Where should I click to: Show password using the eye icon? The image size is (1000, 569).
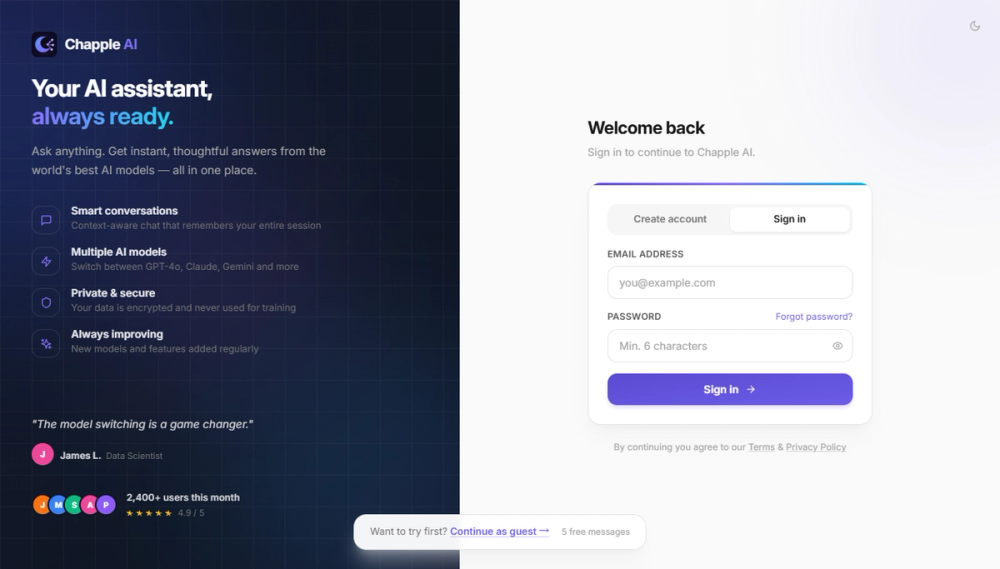tap(837, 346)
